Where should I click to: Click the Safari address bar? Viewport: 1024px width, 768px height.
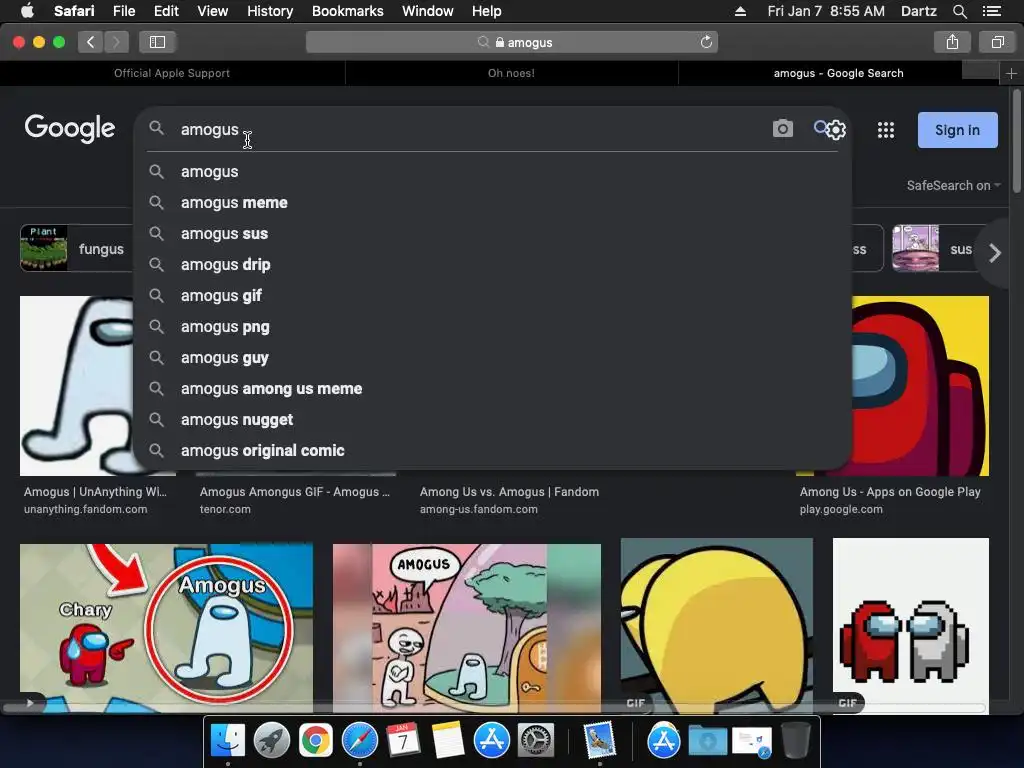(x=511, y=42)
